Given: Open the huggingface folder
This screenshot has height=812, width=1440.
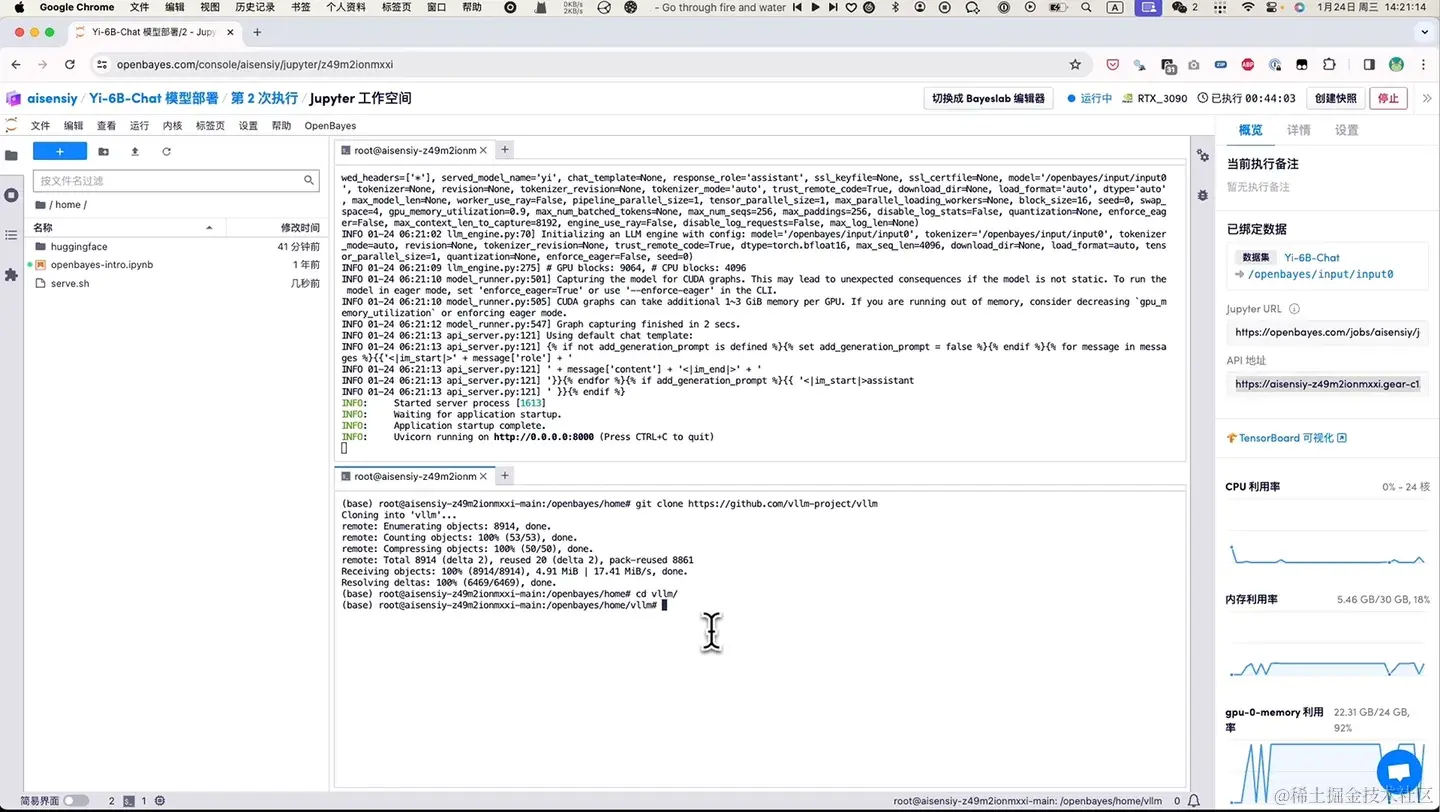Looking at the screenshot, I should 79,246.
